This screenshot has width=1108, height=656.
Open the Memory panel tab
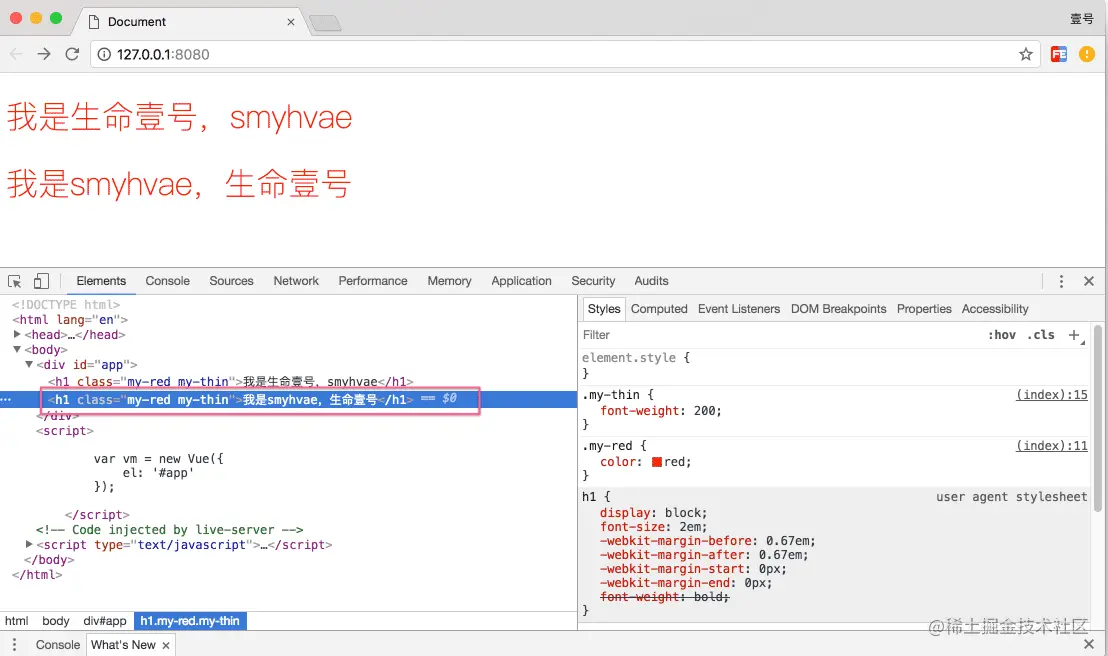[x=449, y=281]
